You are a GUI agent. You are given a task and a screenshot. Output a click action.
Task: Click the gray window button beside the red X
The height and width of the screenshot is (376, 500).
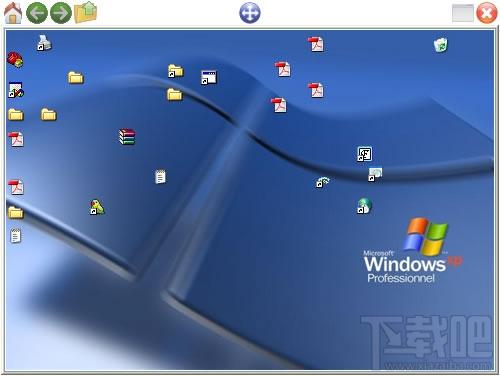pyautogui.click(x=463, y=13)
